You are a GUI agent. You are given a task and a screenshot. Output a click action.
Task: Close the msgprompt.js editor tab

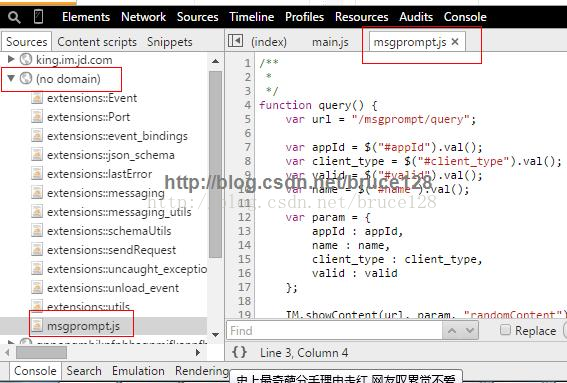pos(455,42)
